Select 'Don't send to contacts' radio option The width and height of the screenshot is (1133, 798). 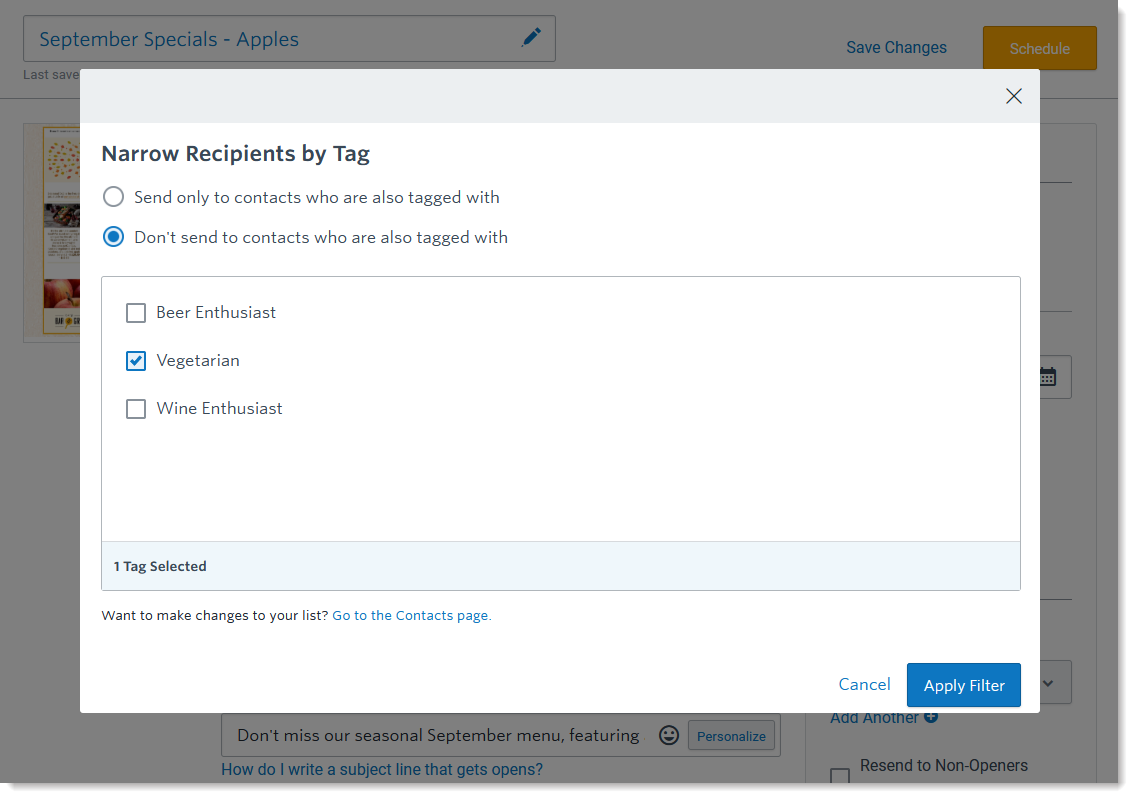tap(113, 236)
